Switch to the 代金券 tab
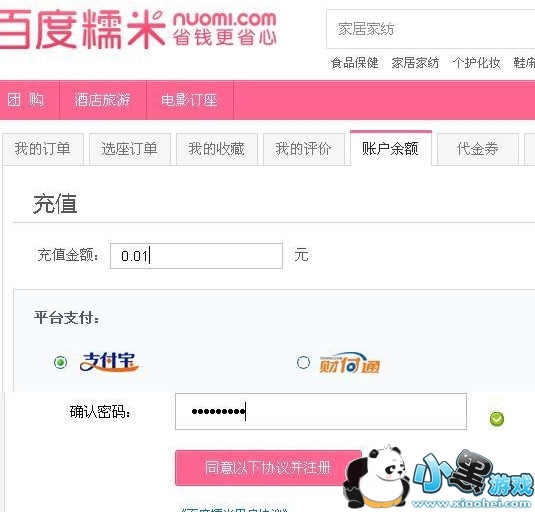This screenshot has height=512, width=535. 478,149
